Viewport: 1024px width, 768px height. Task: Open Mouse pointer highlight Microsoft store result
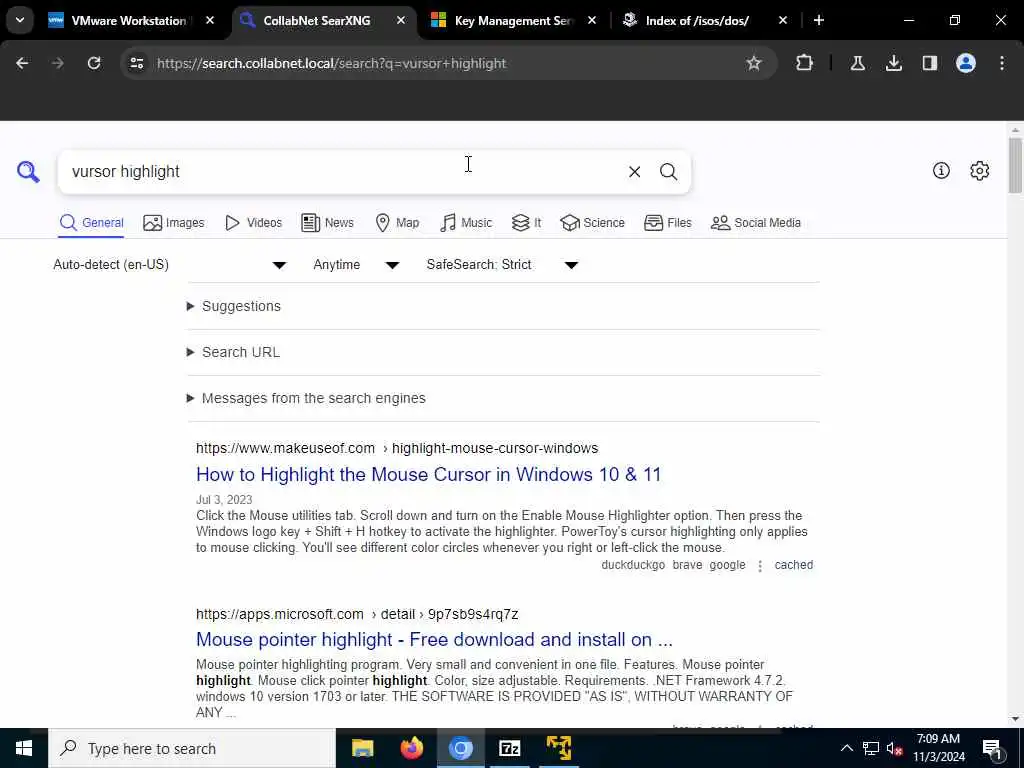coord(434,639)
